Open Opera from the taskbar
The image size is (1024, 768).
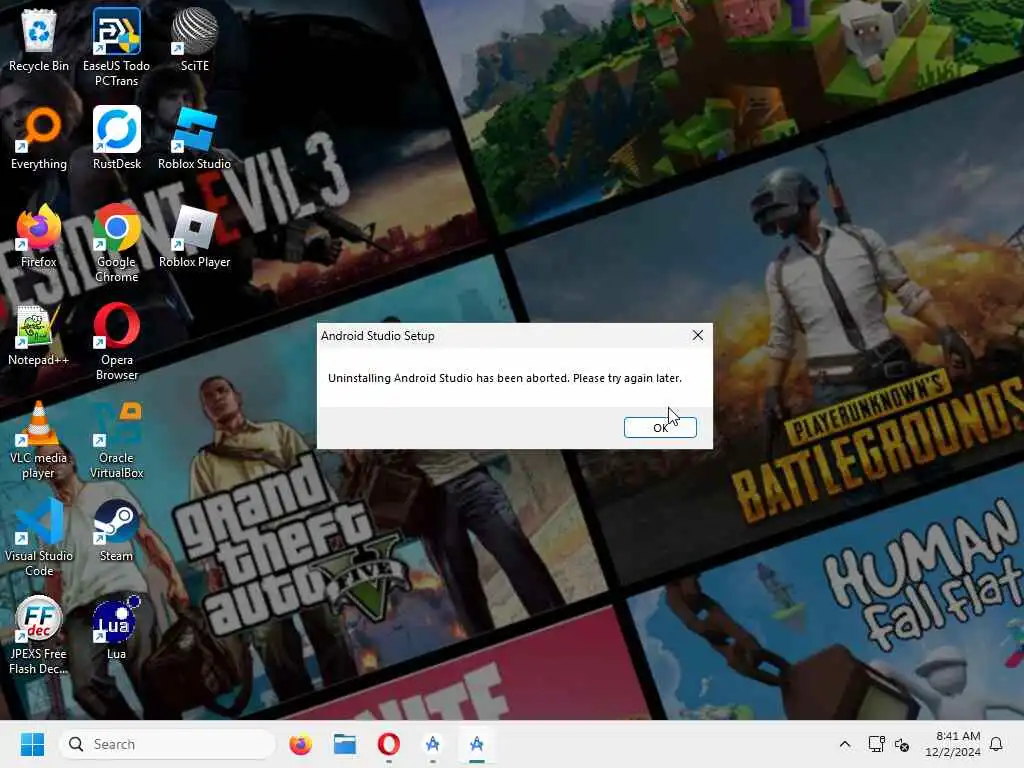coord(389,744)
